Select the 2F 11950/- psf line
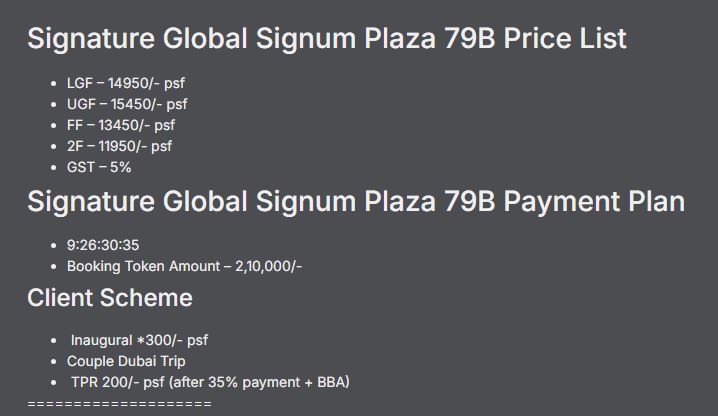Screen dimensions: 718x416 tap(120, 147)
